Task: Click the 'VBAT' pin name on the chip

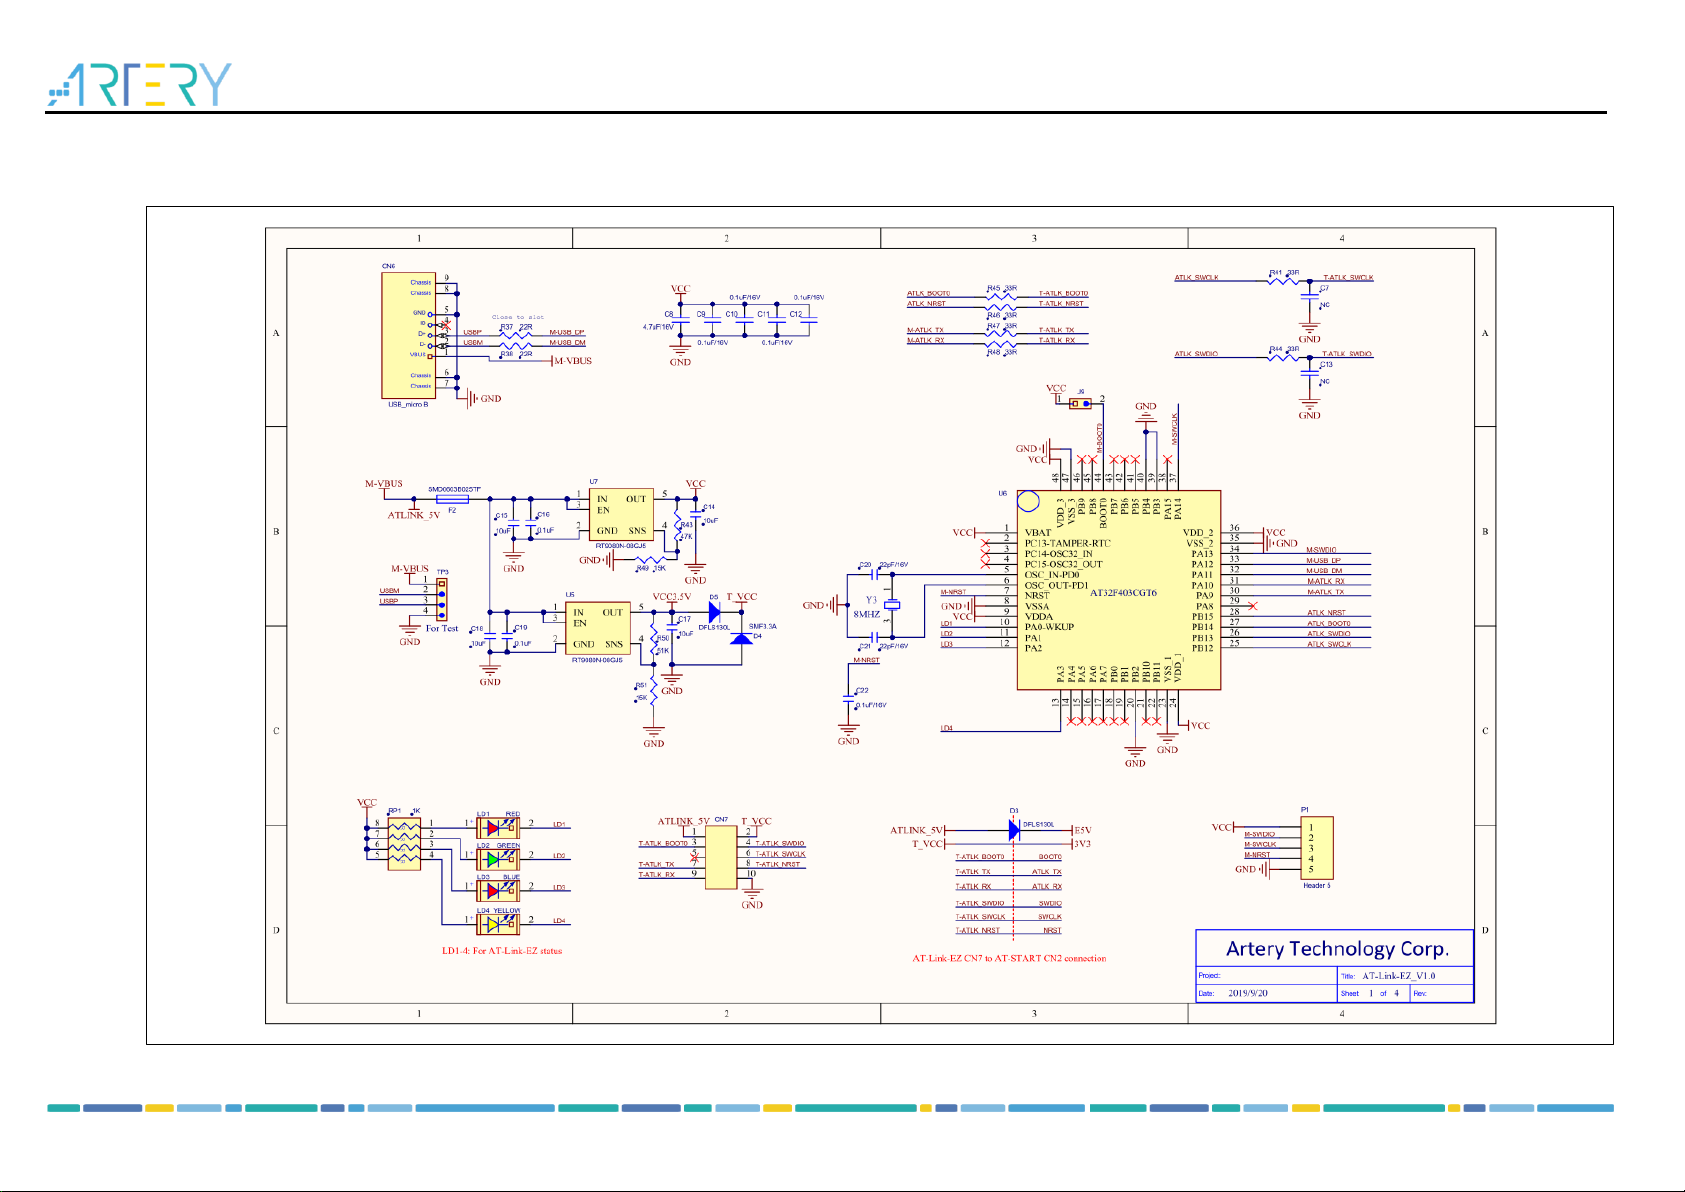Action: (x=1038, y=533)
